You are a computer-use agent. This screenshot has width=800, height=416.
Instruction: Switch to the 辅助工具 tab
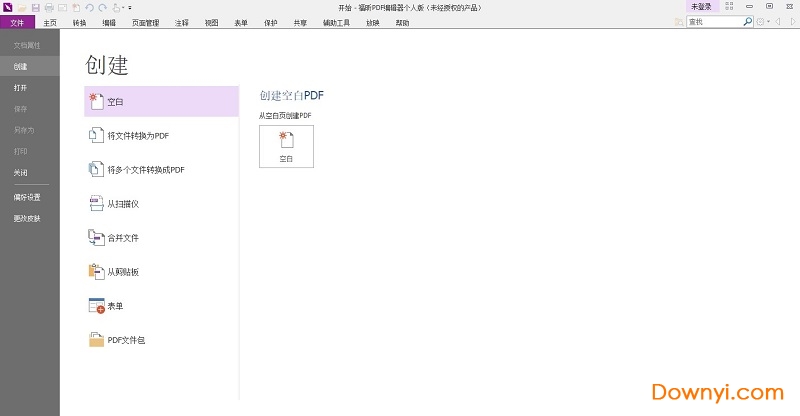[x=336, y=22]
